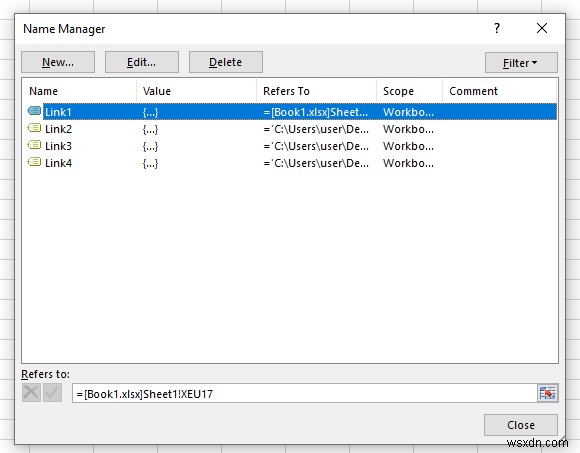The width and height of the screenshot is (580, 453).
Task: Sort by the Value column header
Action: click(196, 91)
